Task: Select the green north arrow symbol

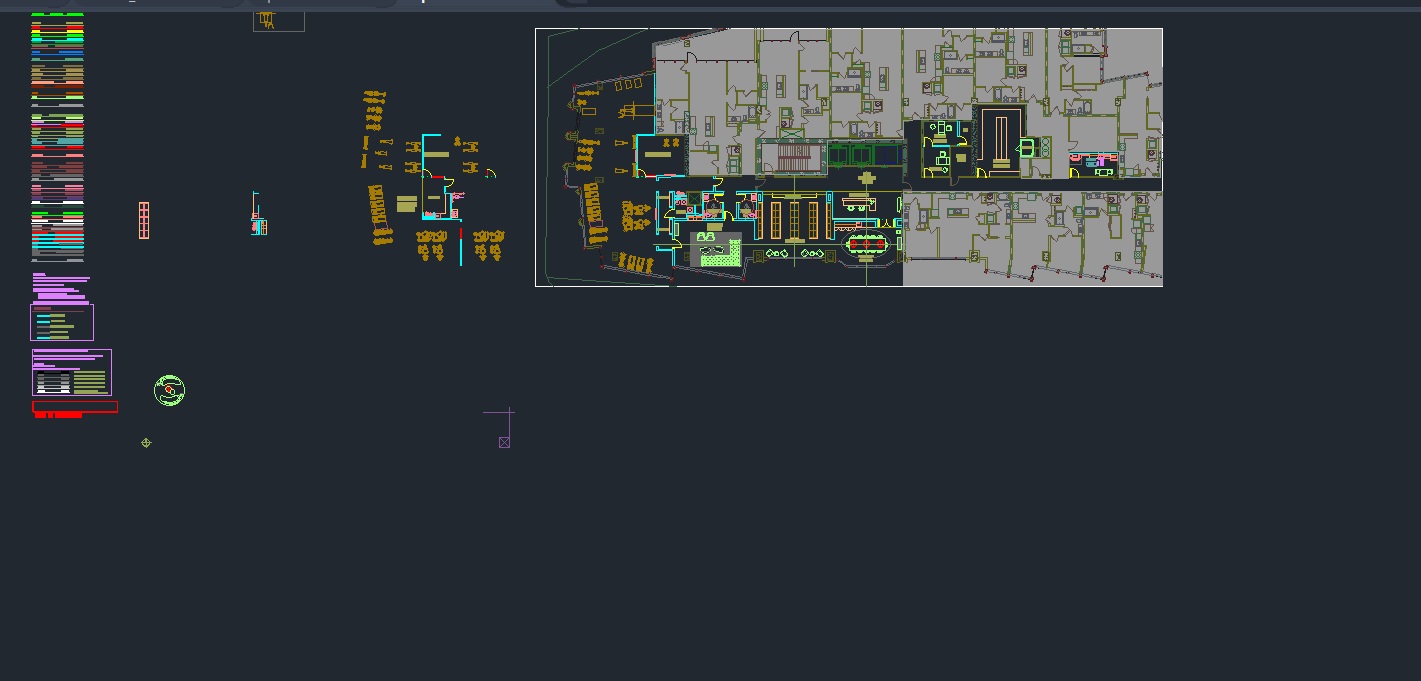Action: click(x=169, y=390)
